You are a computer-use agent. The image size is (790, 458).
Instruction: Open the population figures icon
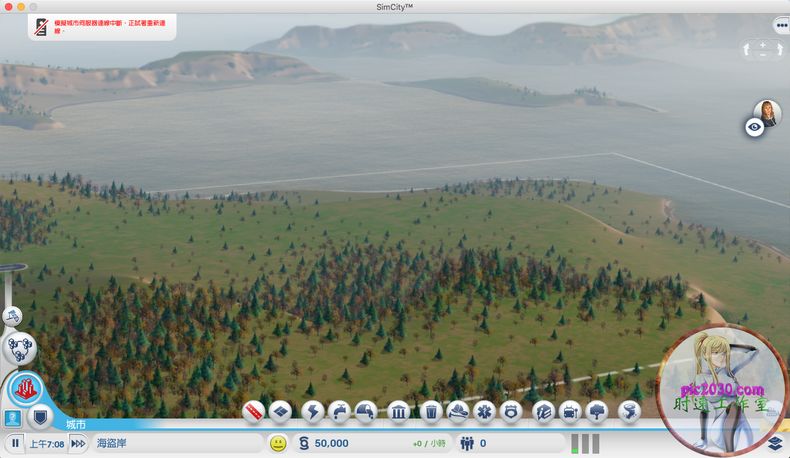(x=467, y=443)
